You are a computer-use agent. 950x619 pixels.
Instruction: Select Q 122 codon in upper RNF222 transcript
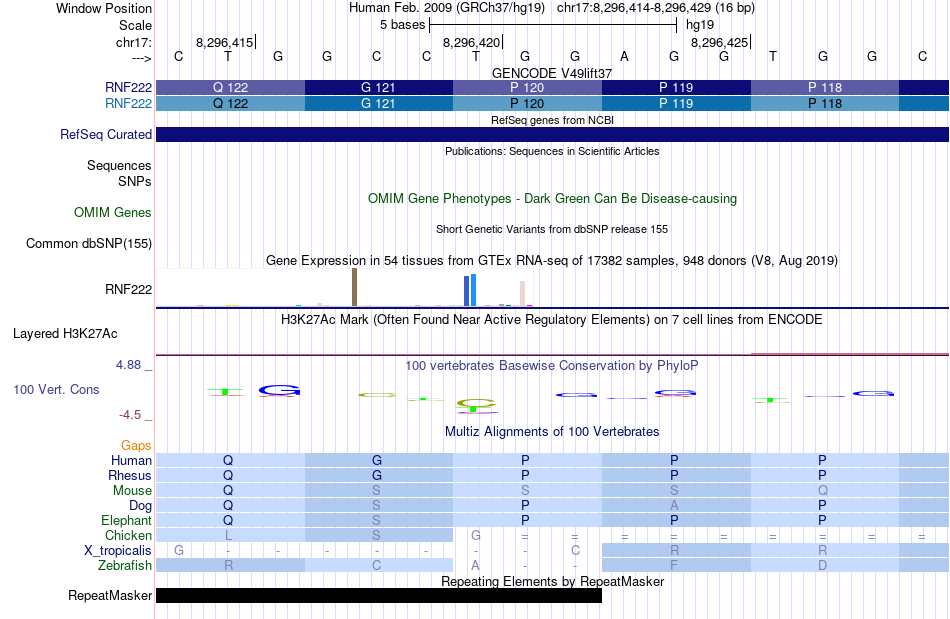[230, 87]
